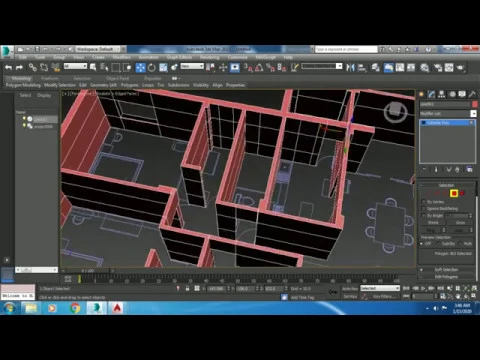This screenshot has width=480, height=360.
Task: Expand the Soft Selection rollout
Action: click(446, 269)
